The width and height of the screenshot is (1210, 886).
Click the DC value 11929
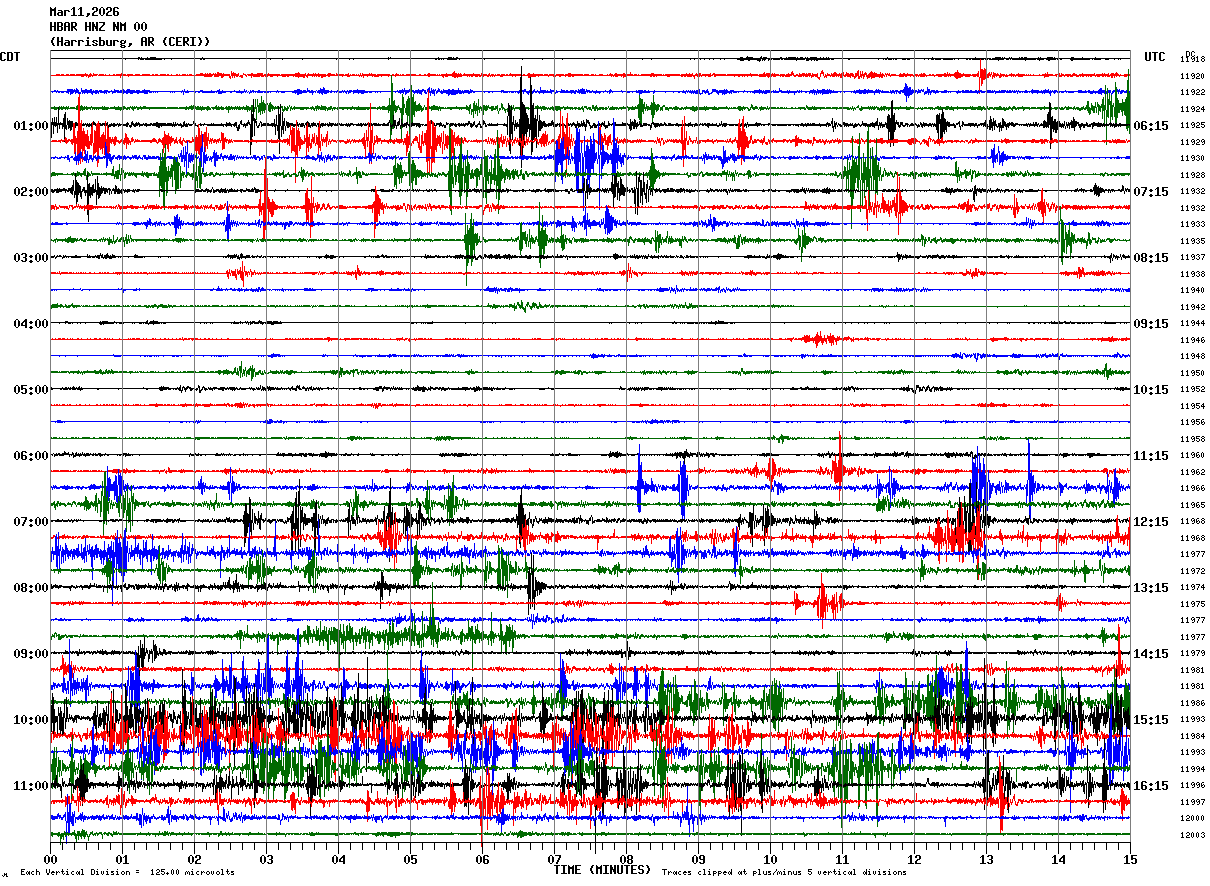1192,142
